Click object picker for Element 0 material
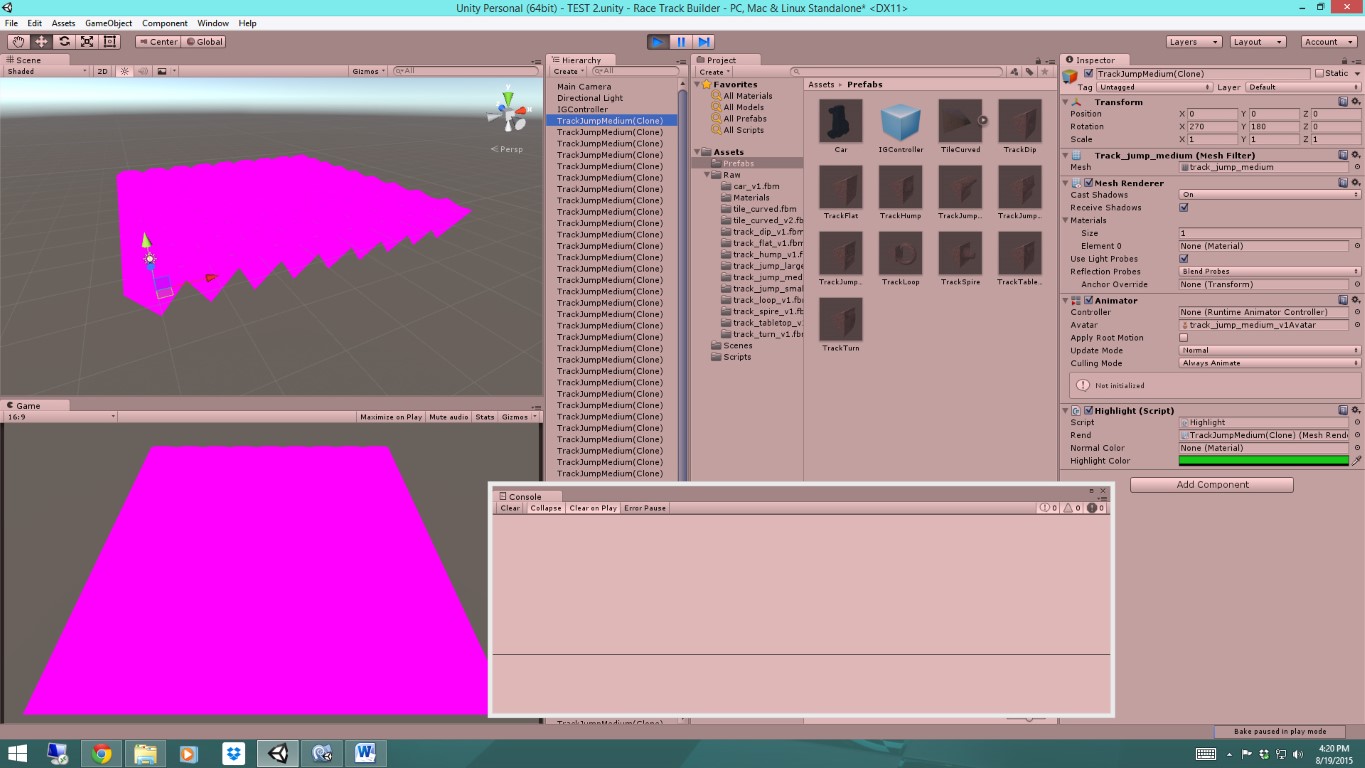Viewport: 1365px width, 768px height. coord(1357,246)
